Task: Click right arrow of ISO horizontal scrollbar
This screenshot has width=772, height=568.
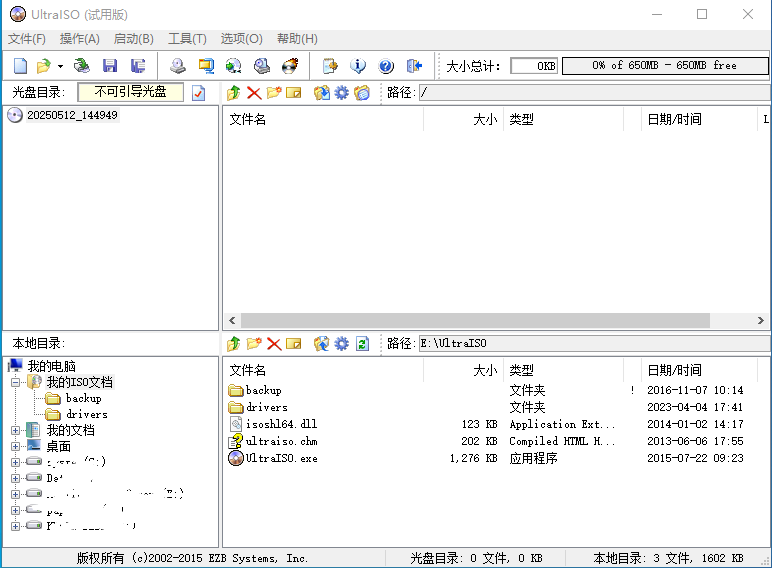Action: click(761, 320)
